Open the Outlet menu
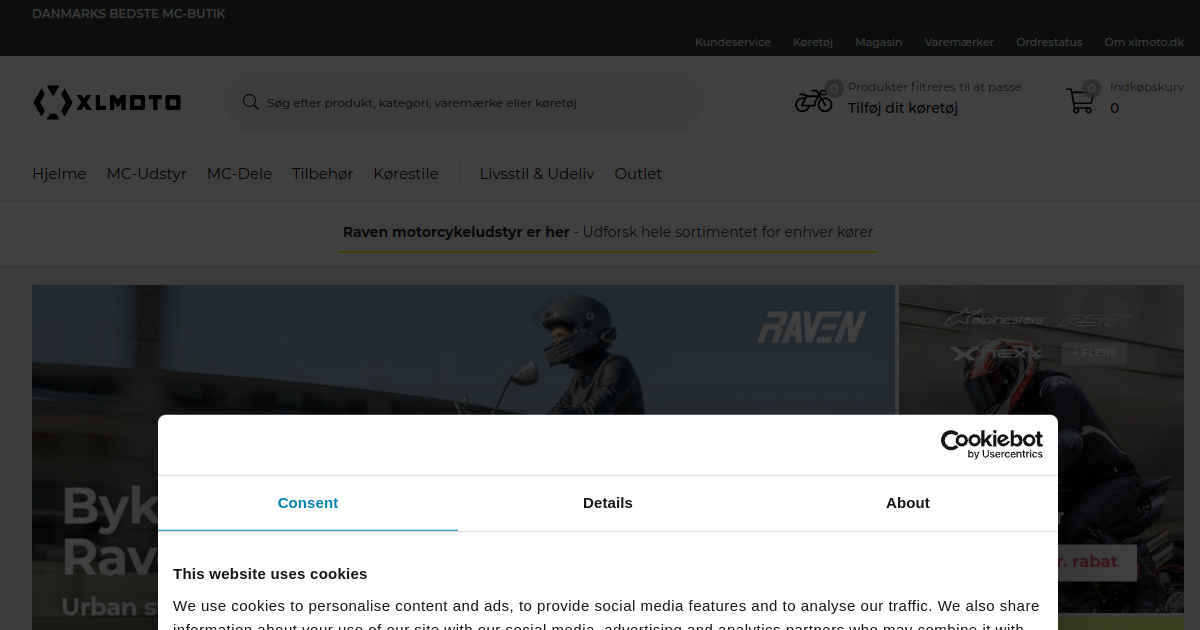1200x630 pixels. pyautogui.click(x=638, y=174)
